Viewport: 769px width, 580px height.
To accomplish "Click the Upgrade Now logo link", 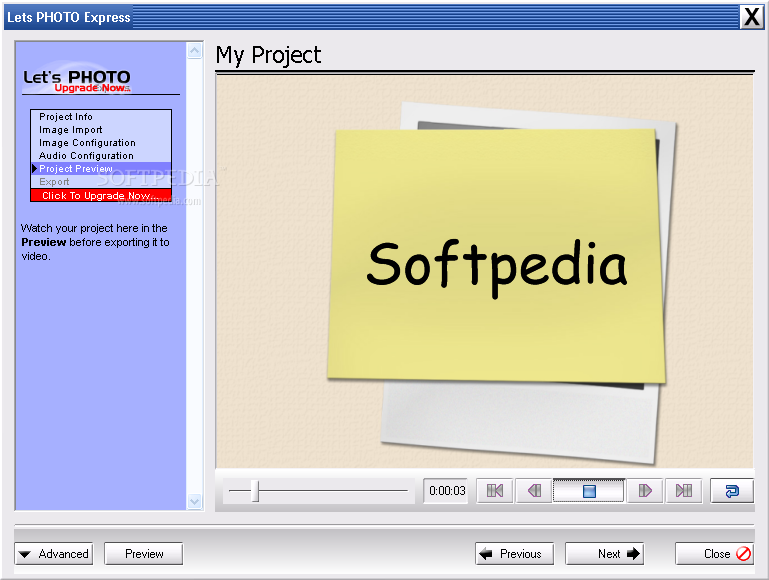I will click(92, 88).
